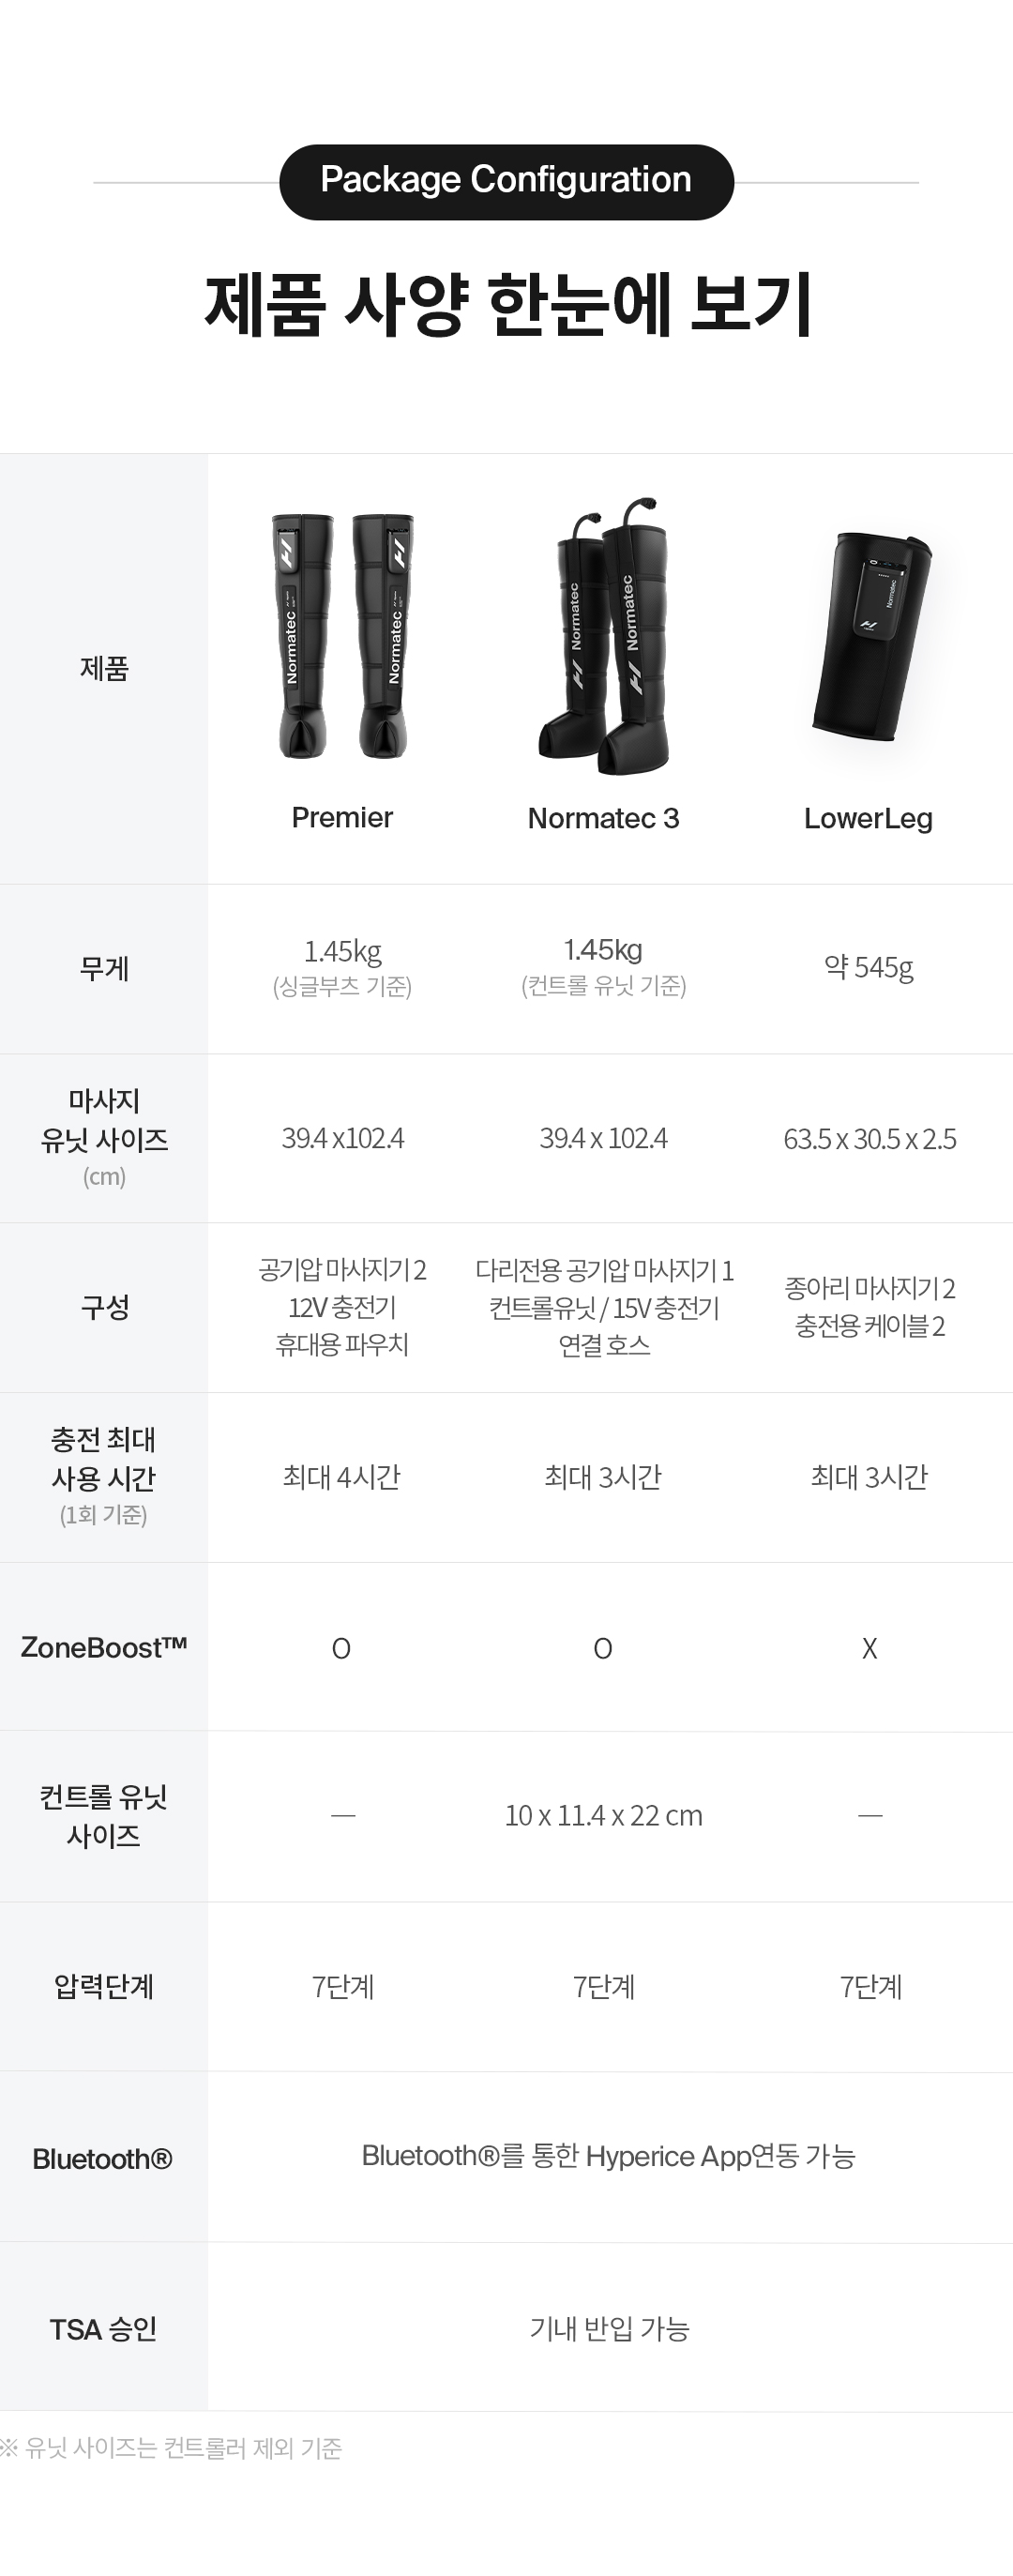Click the 약 545g weight value
The height and width of the screenshot is (2576, 1013).
pyautogui.click(x=868, y=968)
